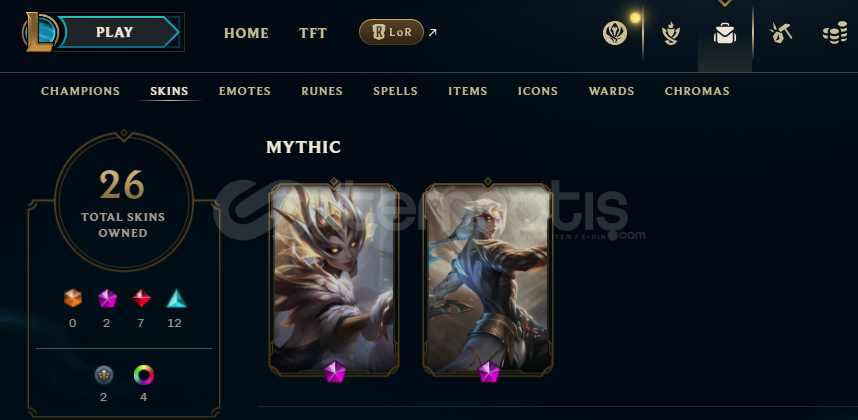Screen dimensions: 858x420
Task: Click the rainbow chroma wheel icon
Action: tap(143, 375)
